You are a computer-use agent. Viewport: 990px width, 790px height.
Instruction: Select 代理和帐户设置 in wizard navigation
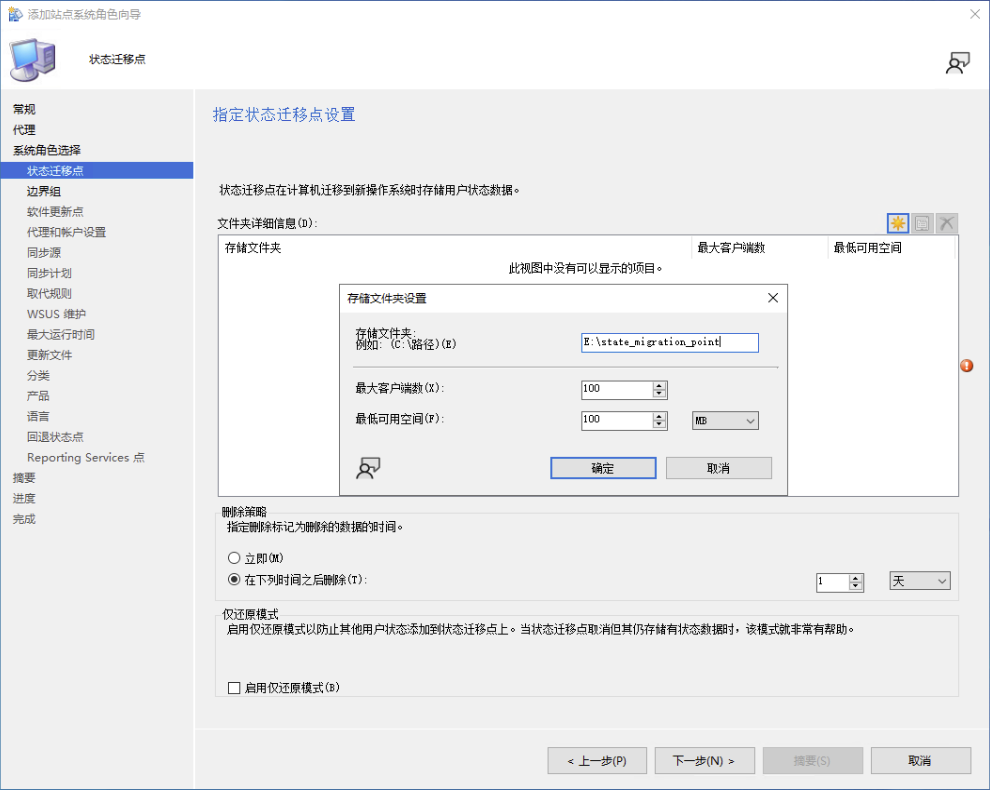click(x=66, y=232)
